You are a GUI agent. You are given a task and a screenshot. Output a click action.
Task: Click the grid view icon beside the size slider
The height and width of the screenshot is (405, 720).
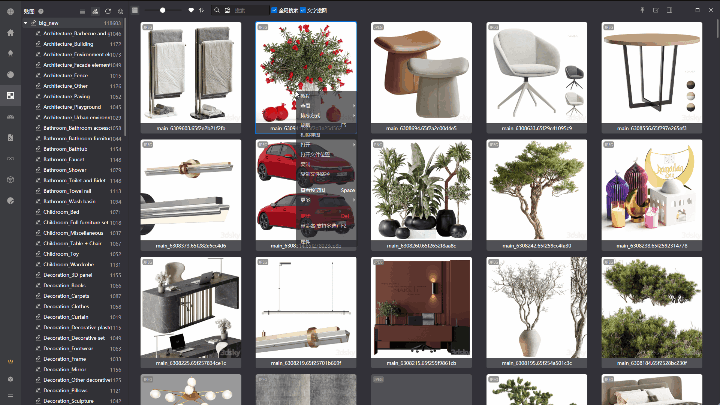tap(135, 9)
